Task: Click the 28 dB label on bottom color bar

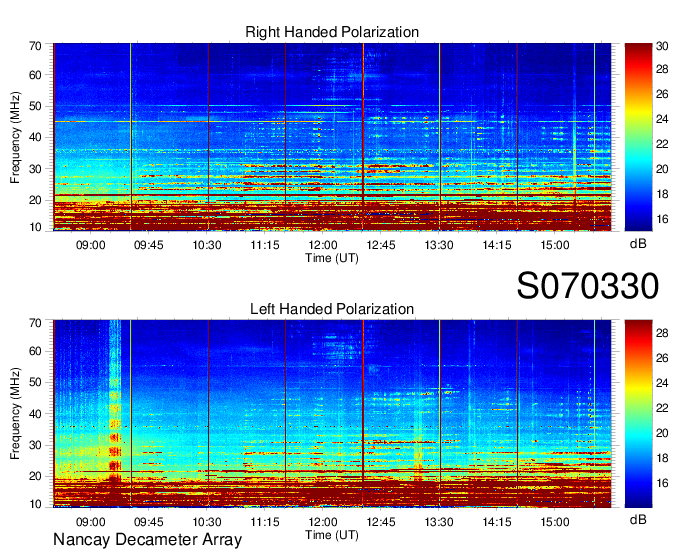Action: pyautogui.click(x=662, y=333)
